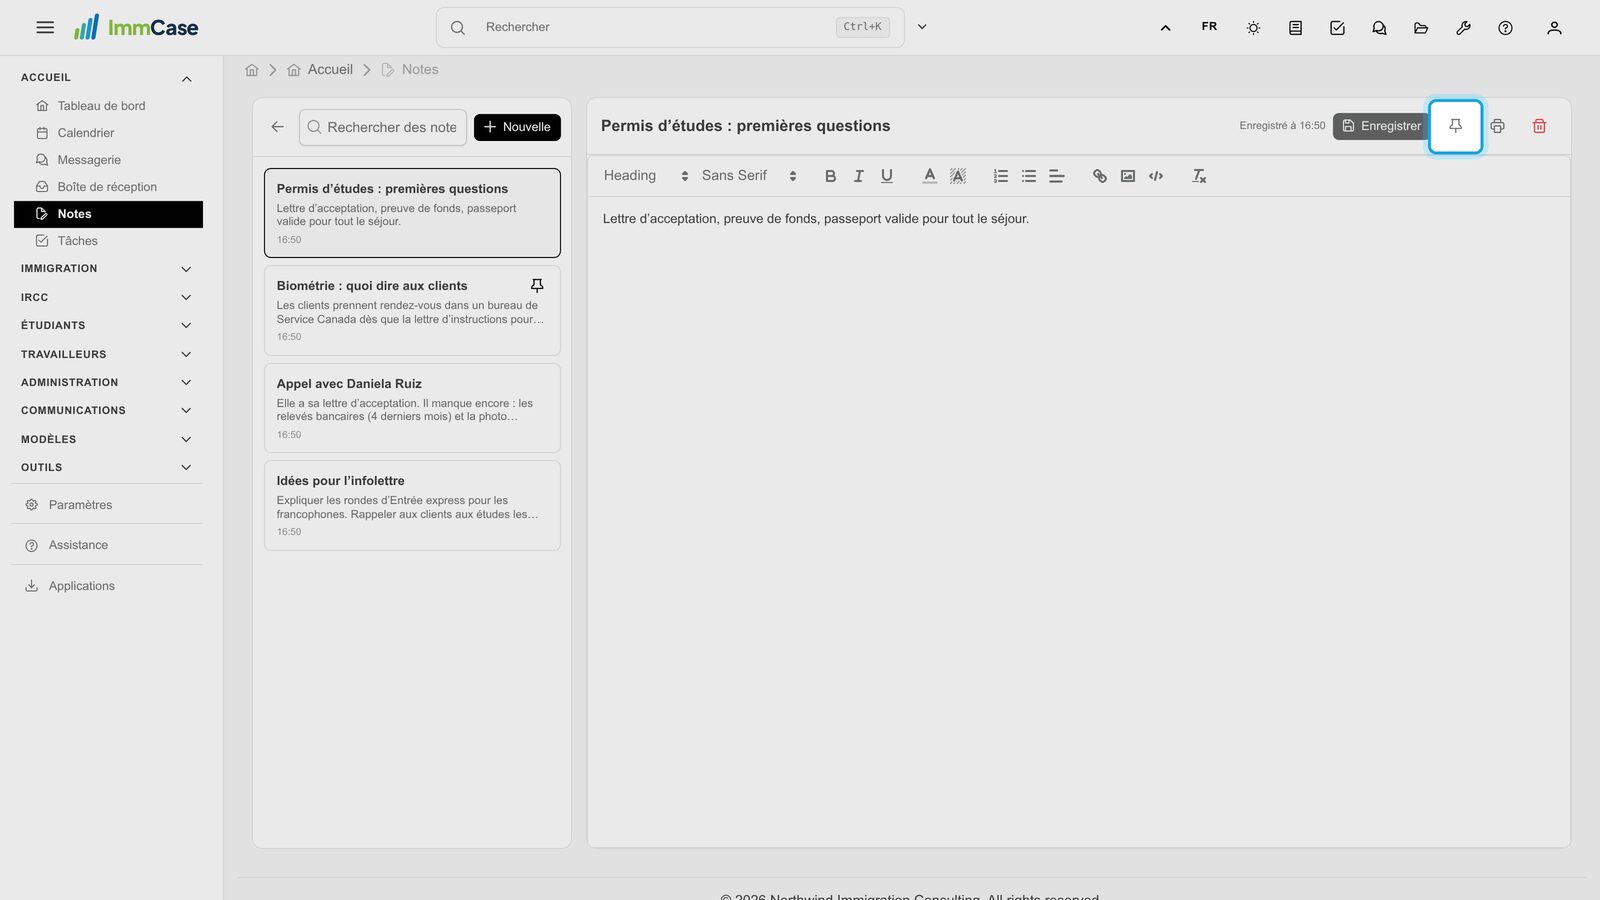Open Calendrier in sidebar
1600x900 pixels.
tap(108, 133)
